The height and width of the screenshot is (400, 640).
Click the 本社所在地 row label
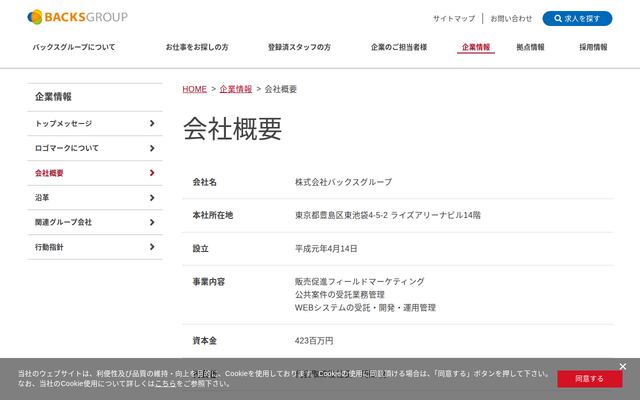213,215
